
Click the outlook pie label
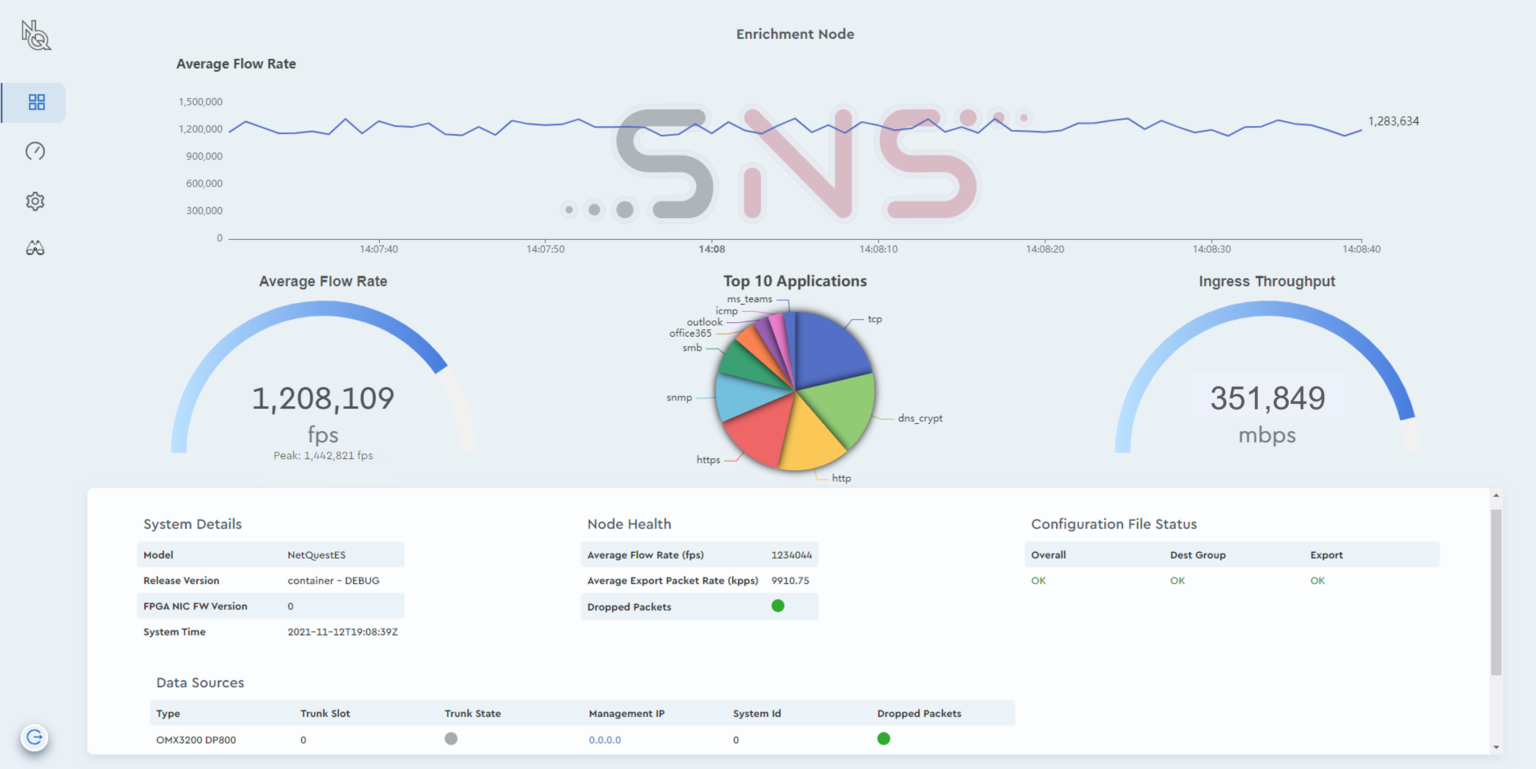(704, 322)
